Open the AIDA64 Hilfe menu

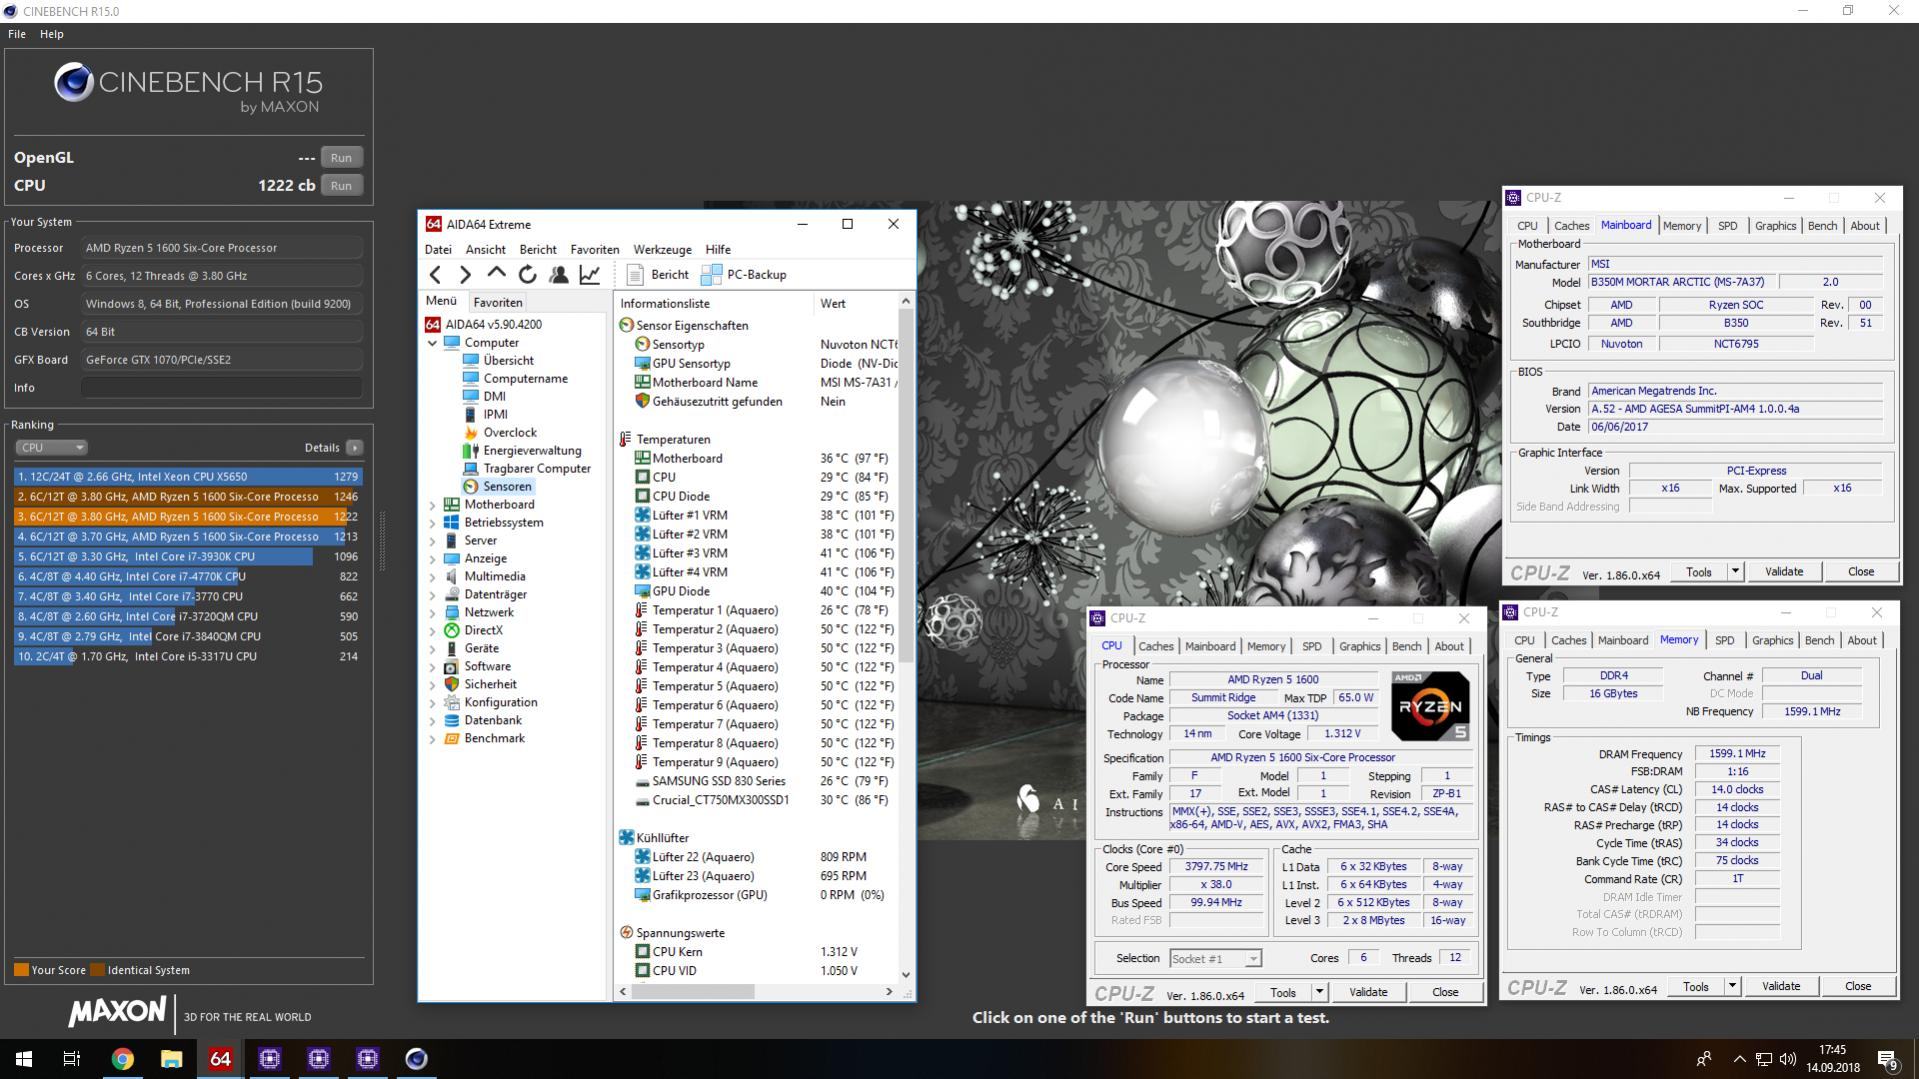(718, 250)
